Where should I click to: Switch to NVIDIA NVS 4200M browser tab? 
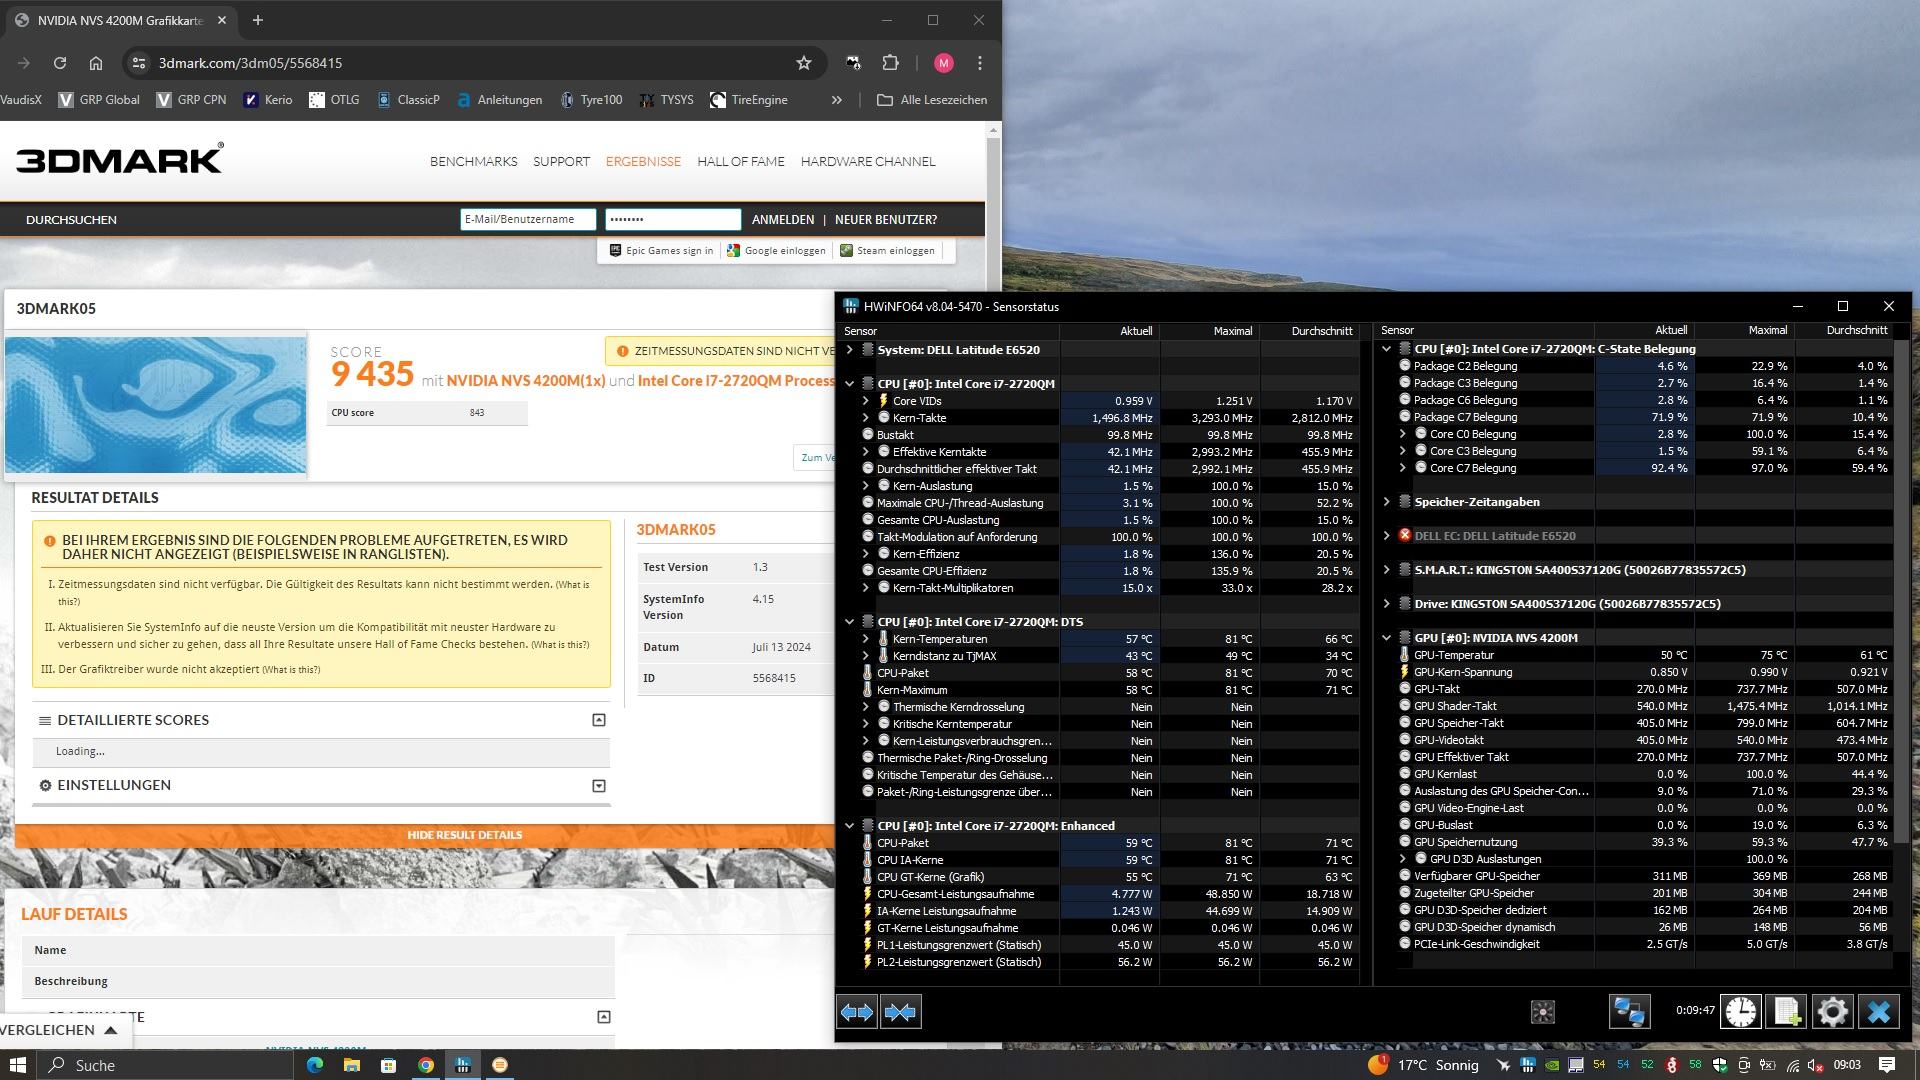[120, 20]
